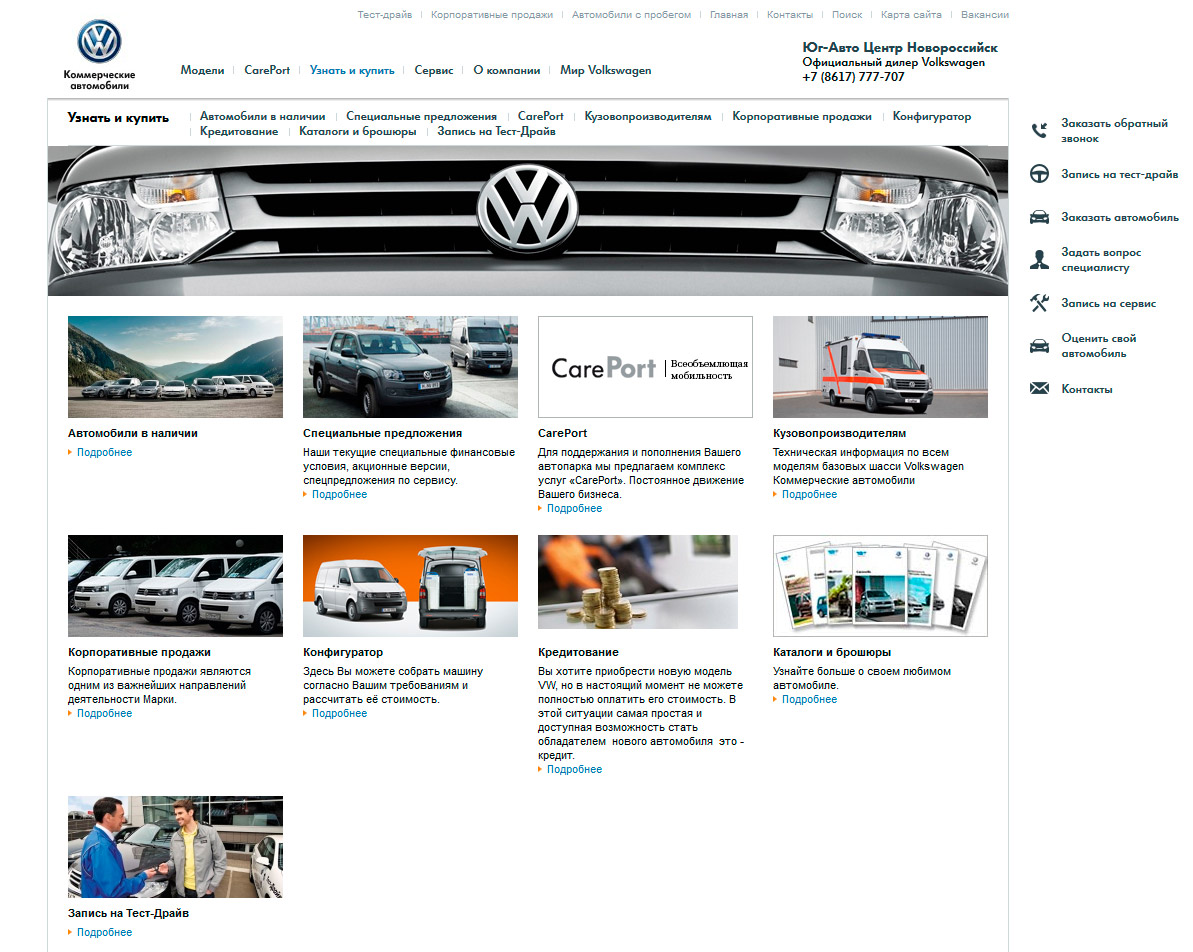The height and width of the screenshot is (952, 1193).
Task: Click Подробнее under Конфигуратор
Action: coord(339,714)
